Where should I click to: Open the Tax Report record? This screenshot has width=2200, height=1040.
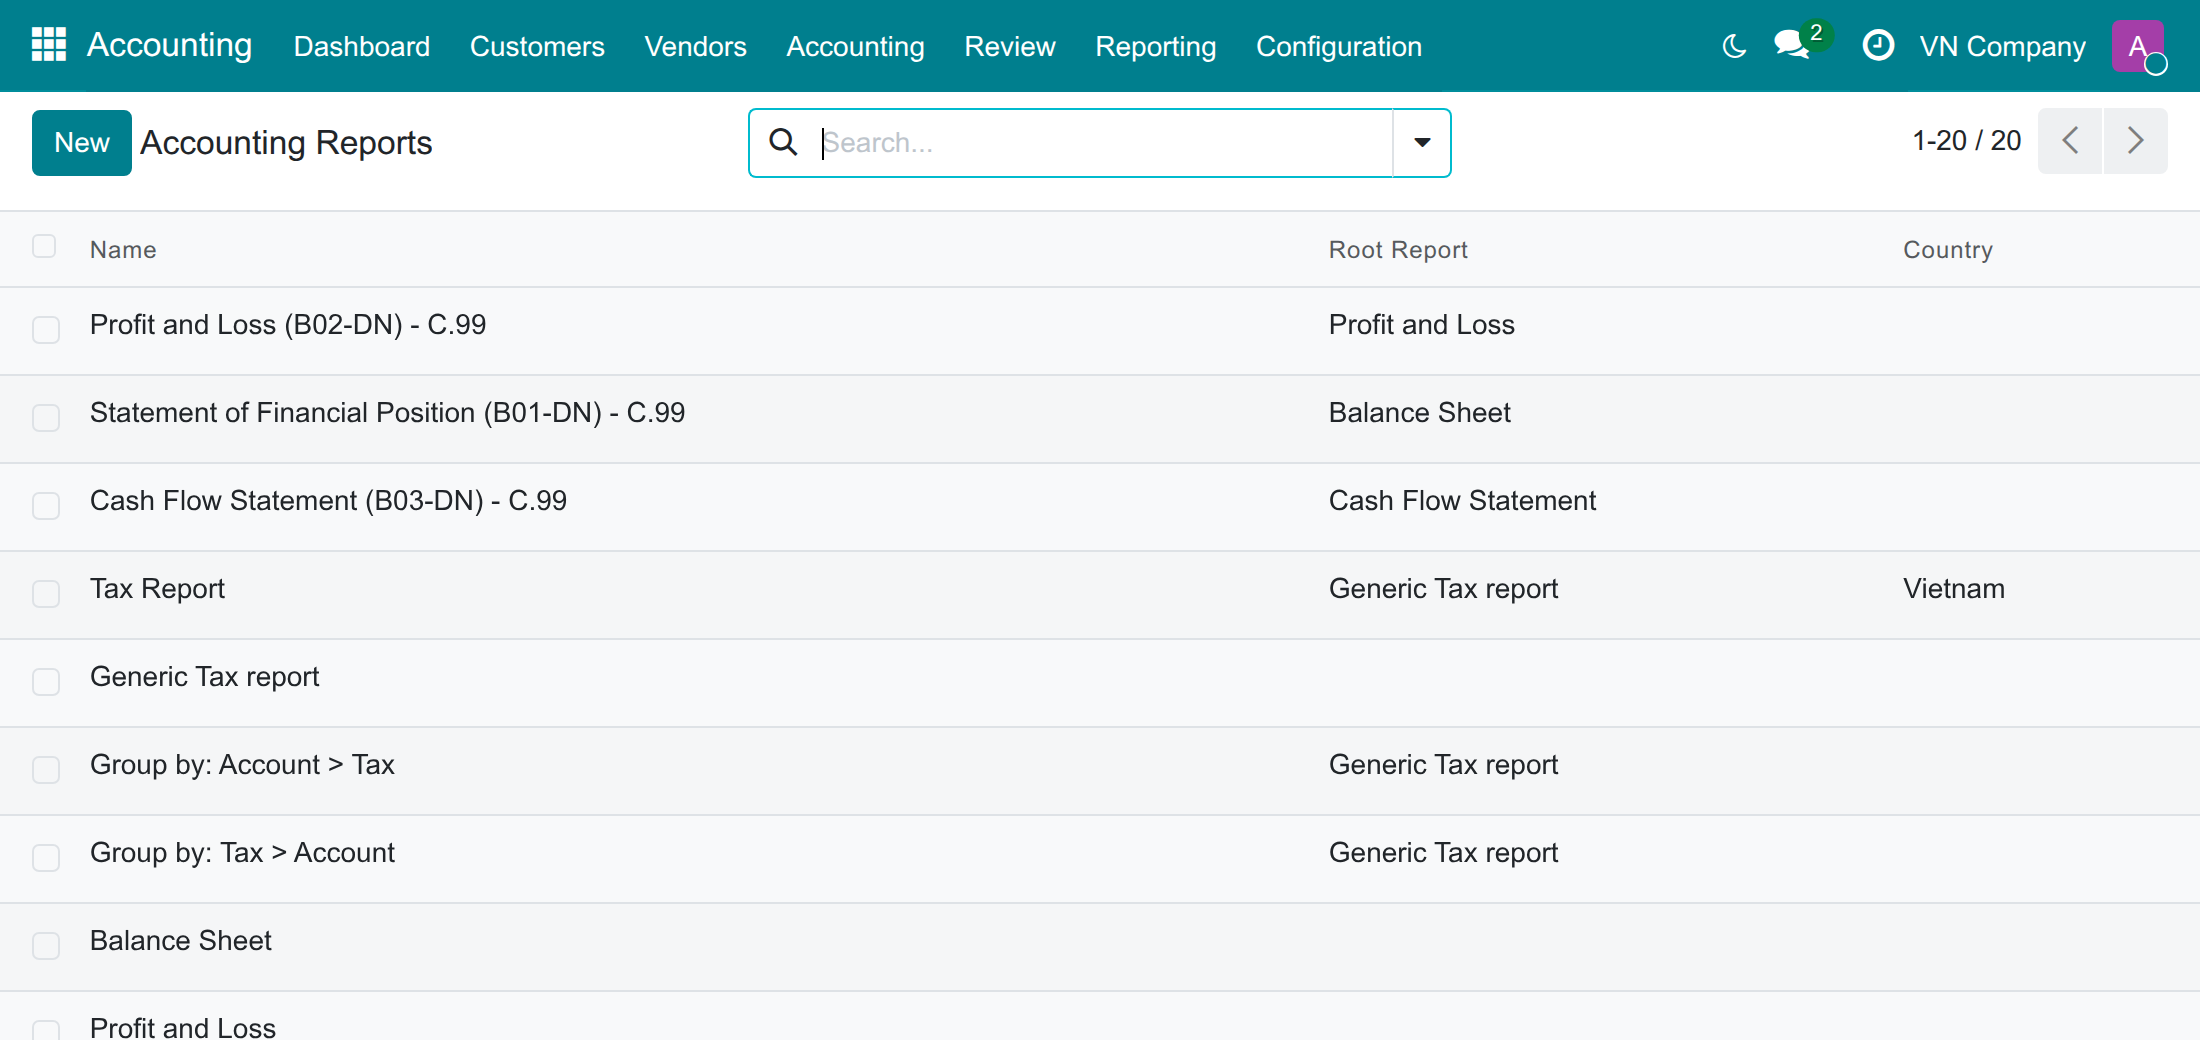click(157, 588)
